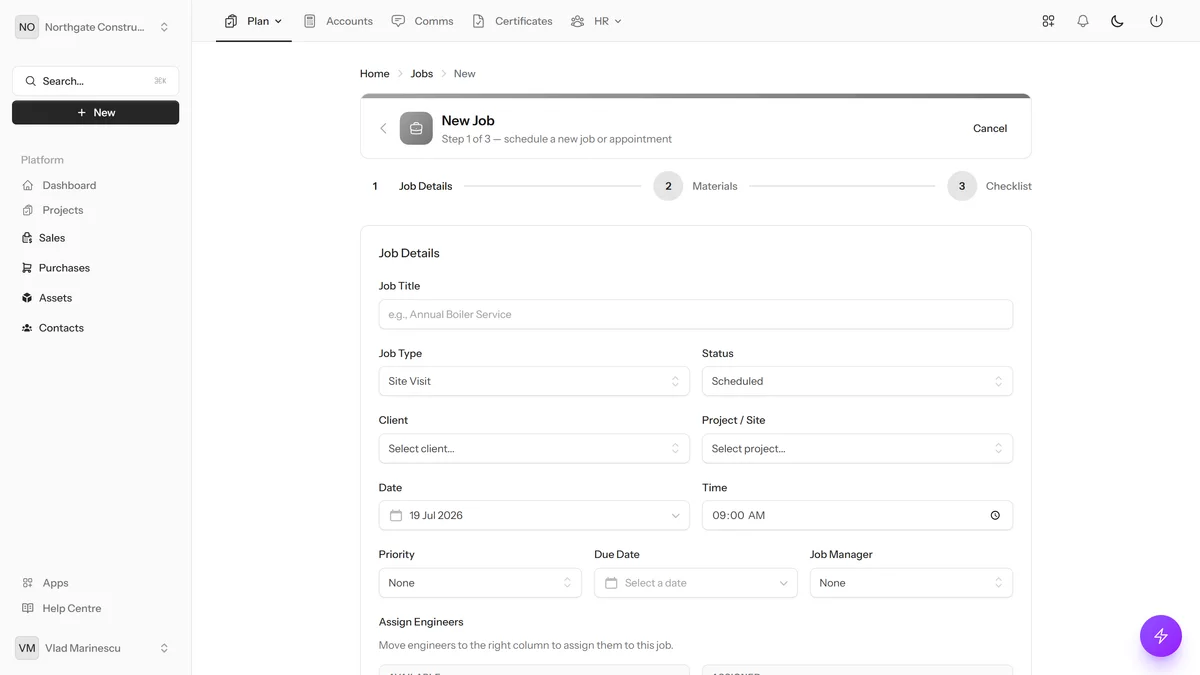
Task: Click the briefcase New Job icon
Action: coord(416,128)
